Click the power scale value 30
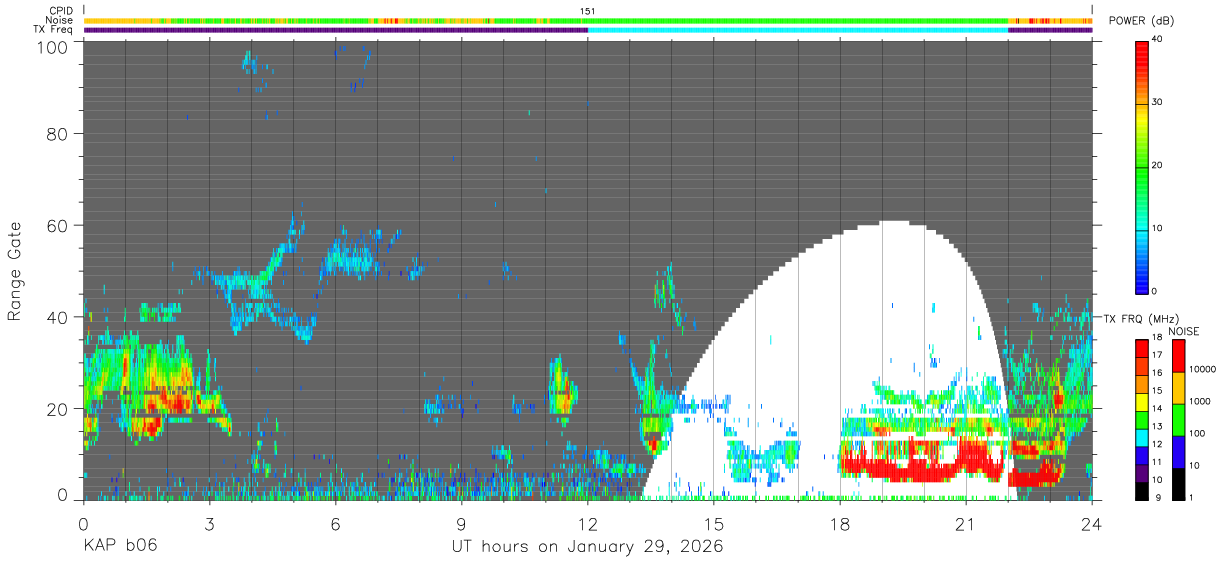This screenshot has width=1228, height=567. pos(1159,103)
